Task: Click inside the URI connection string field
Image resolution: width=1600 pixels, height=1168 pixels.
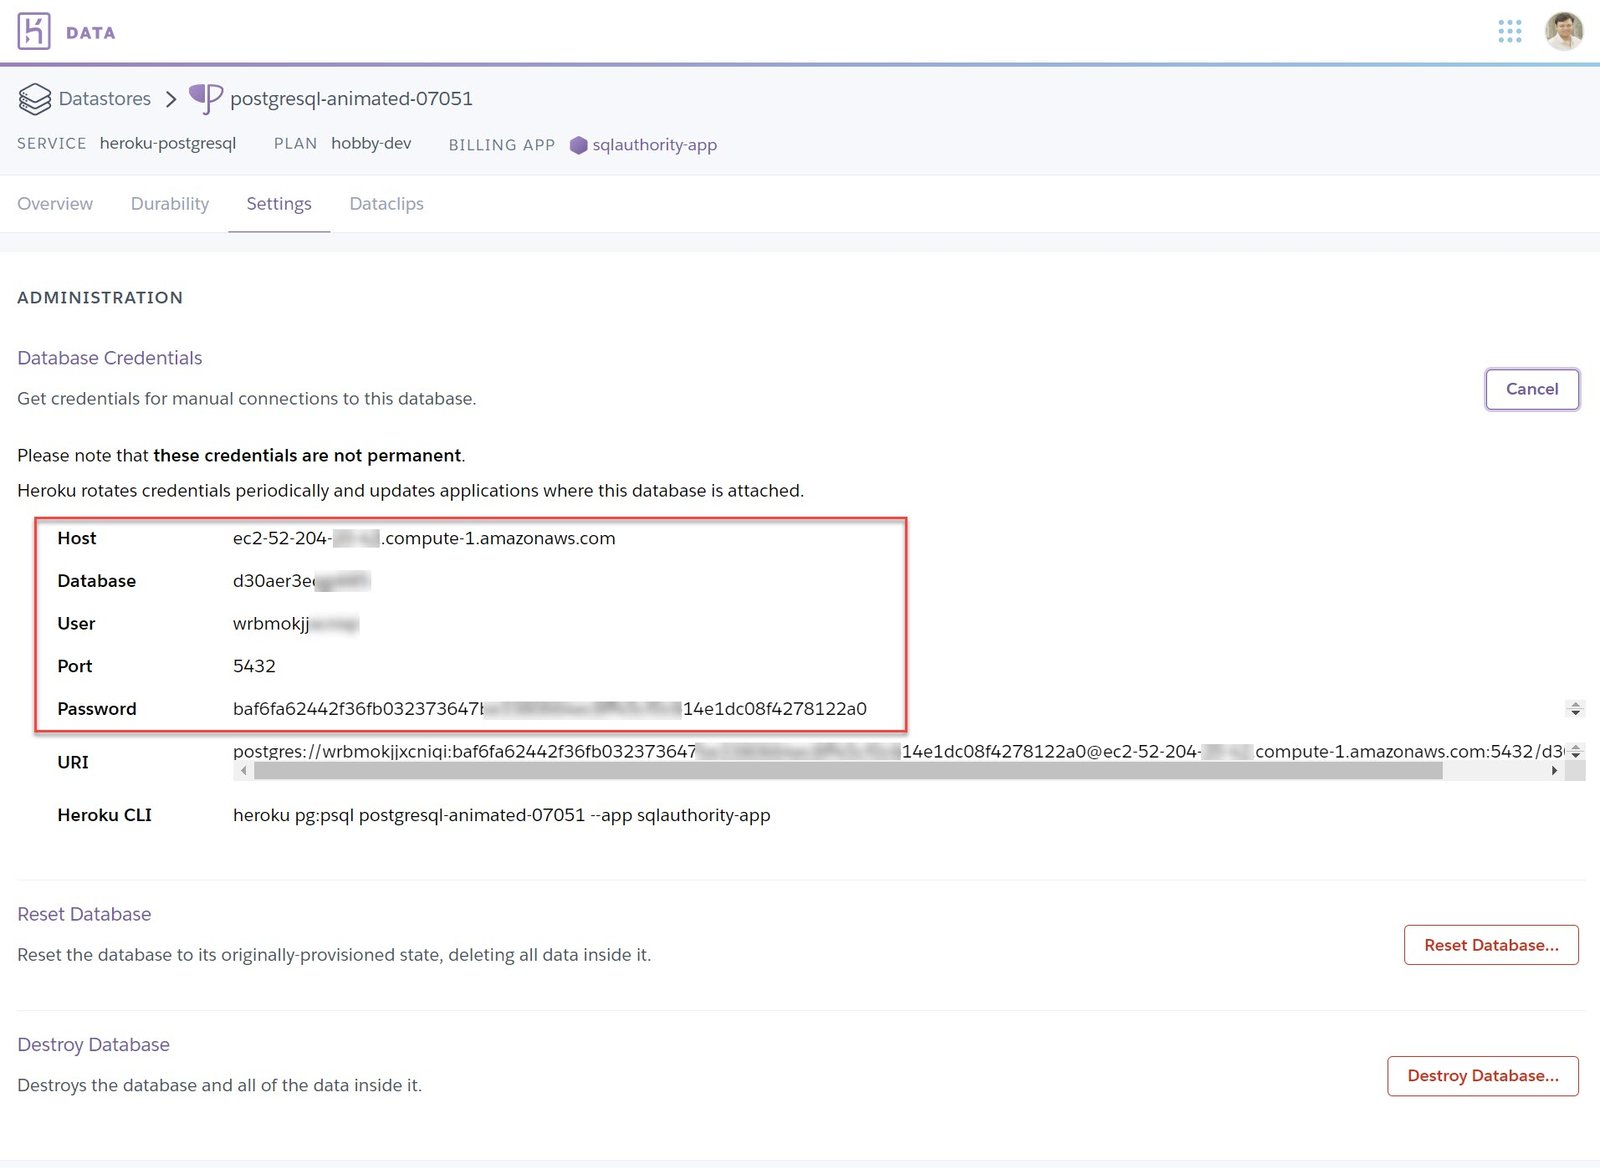Action: tap(897, 751)
